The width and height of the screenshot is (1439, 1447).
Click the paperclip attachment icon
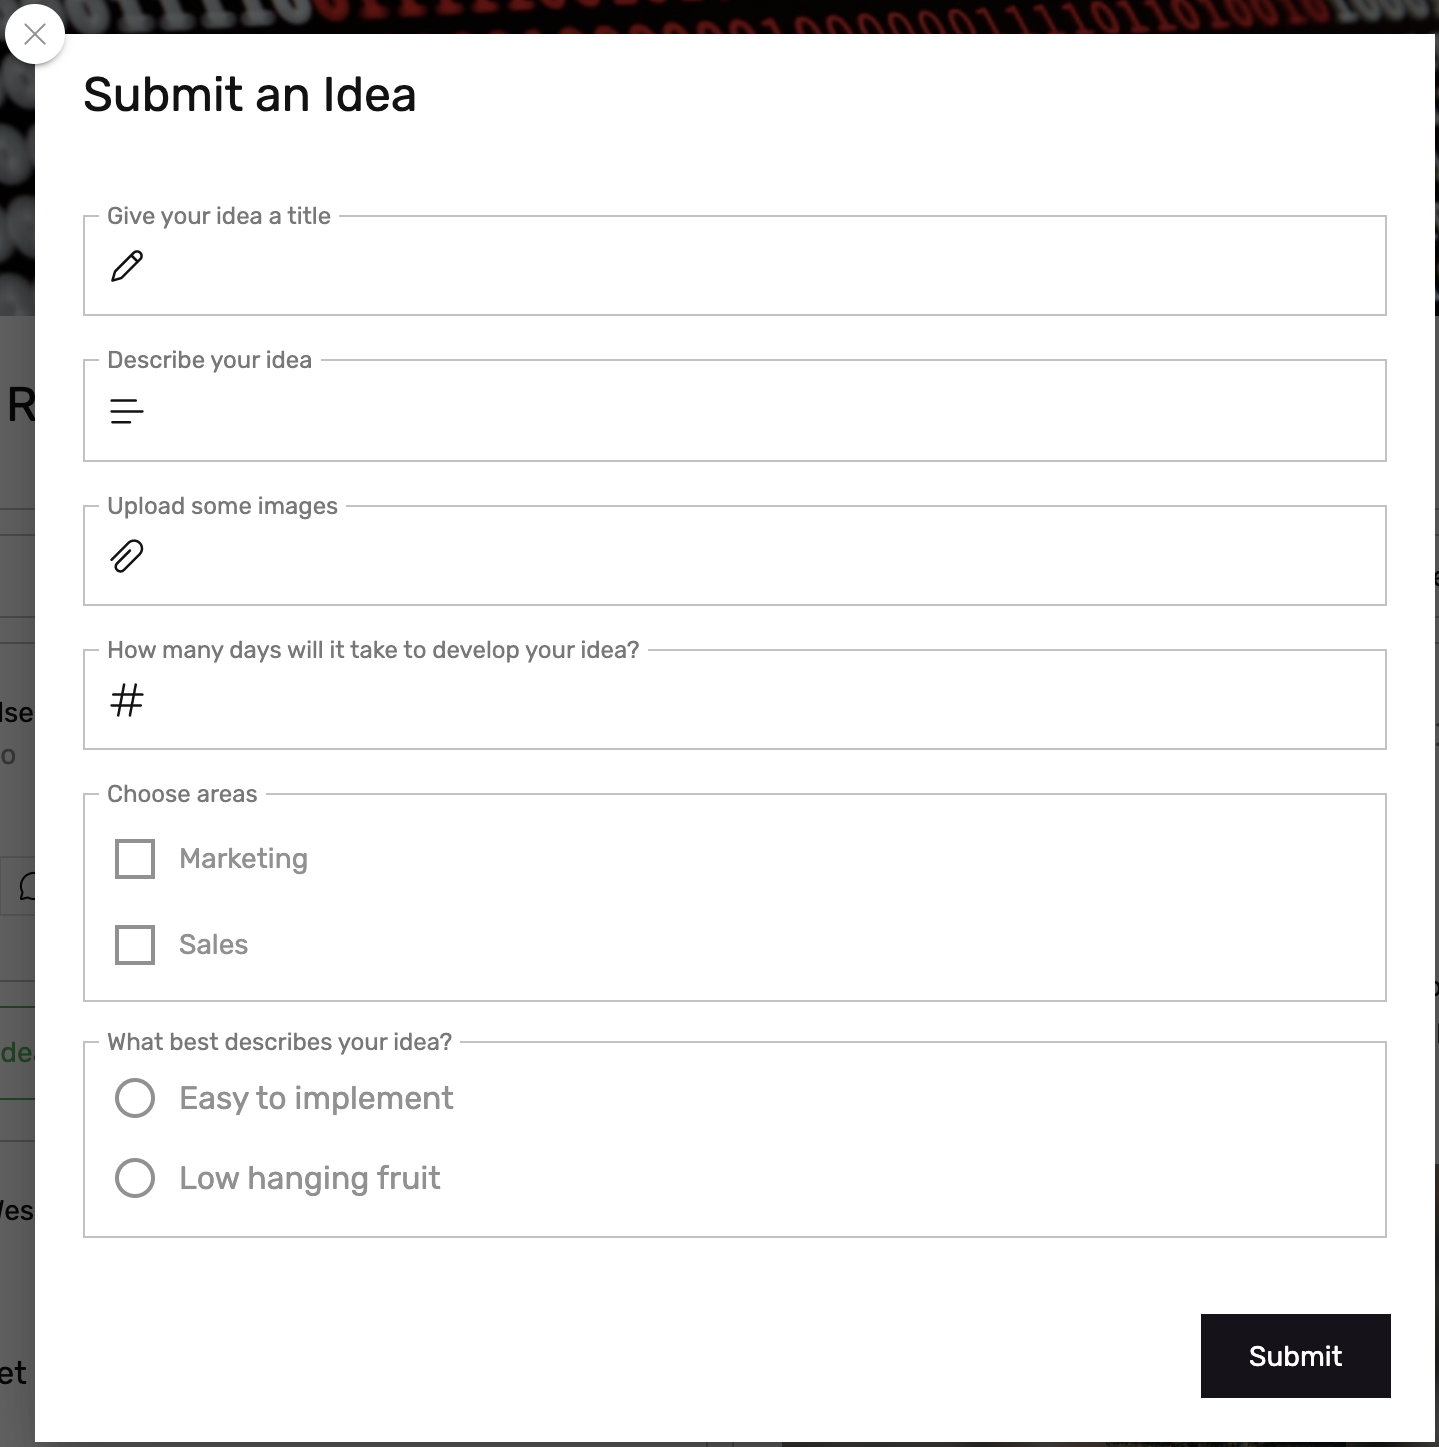click(127, 556)
